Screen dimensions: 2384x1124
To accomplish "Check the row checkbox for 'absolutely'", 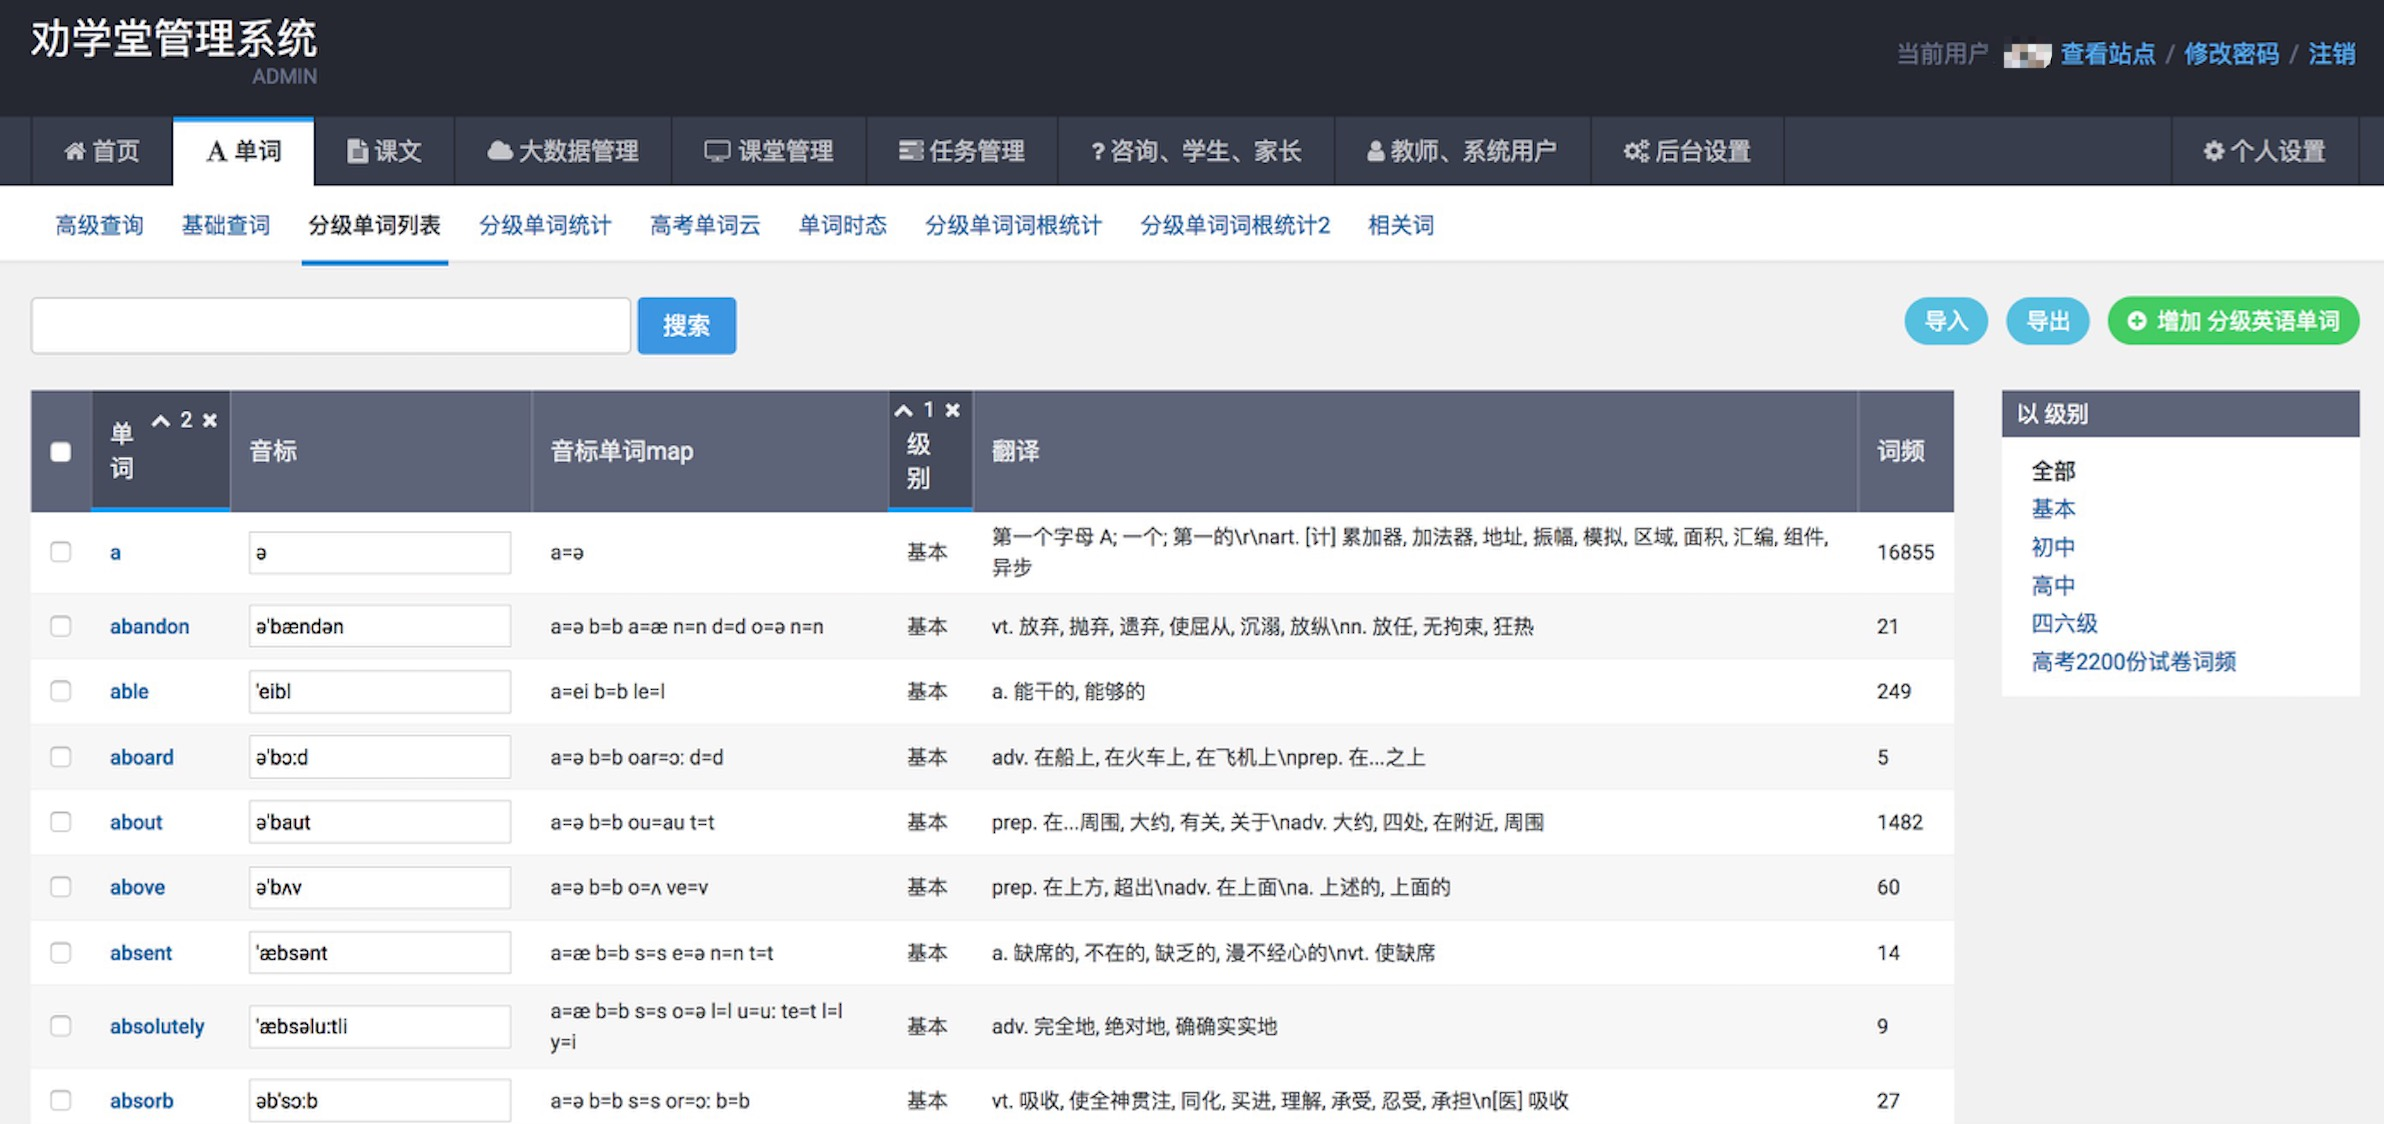I will point(61,1026).
